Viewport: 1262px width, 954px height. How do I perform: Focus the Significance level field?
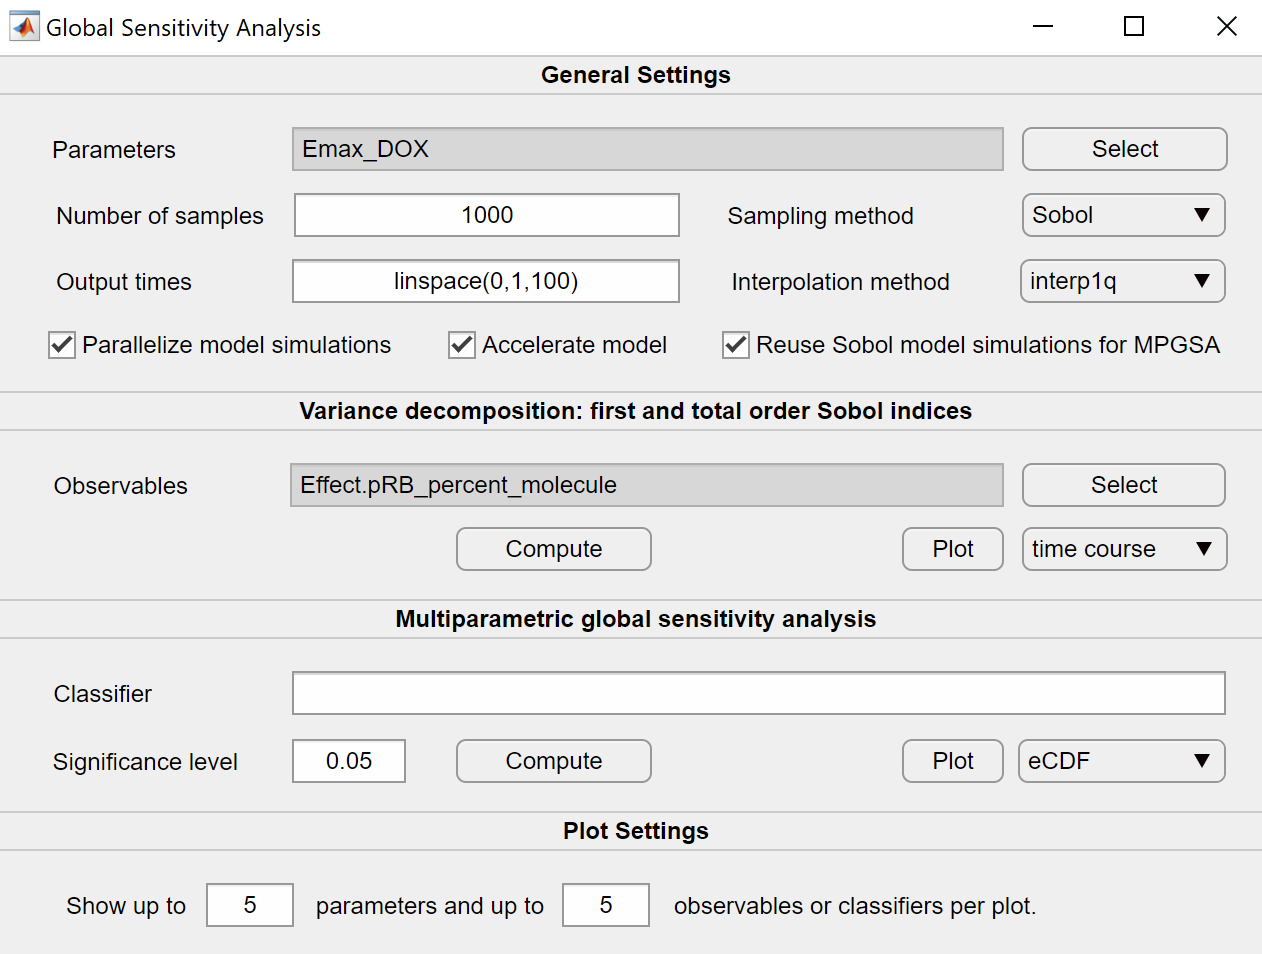click(348, 761)
